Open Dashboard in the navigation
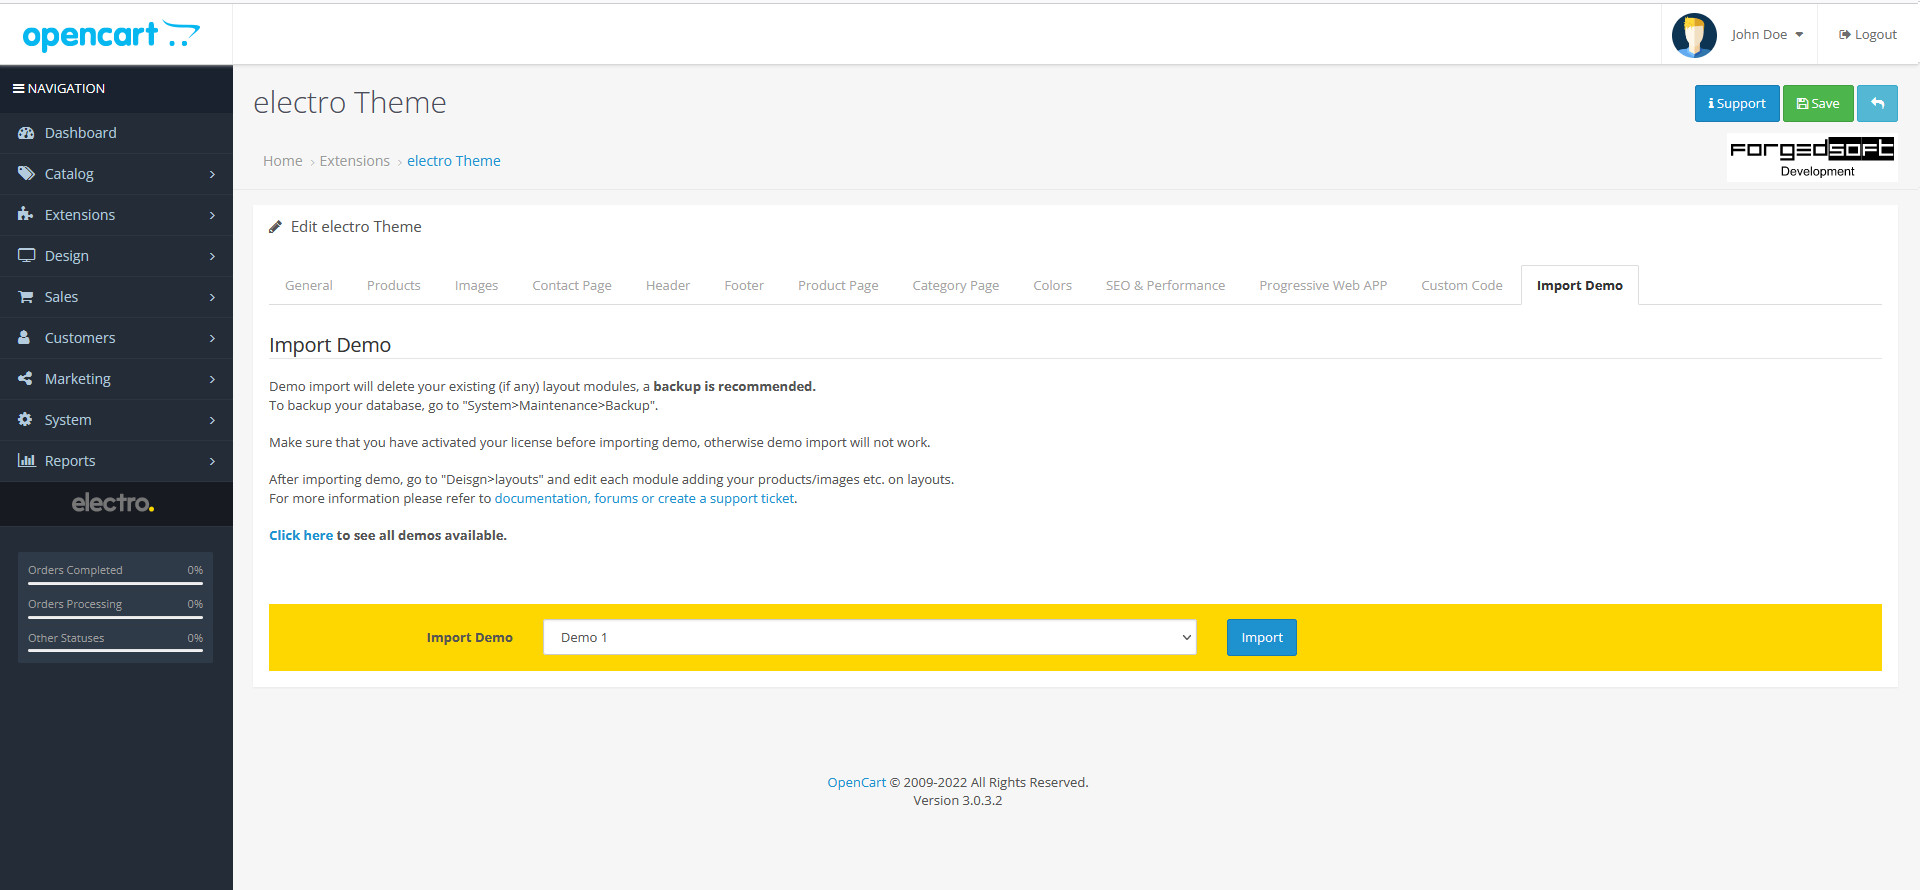 tap(116, 133)
